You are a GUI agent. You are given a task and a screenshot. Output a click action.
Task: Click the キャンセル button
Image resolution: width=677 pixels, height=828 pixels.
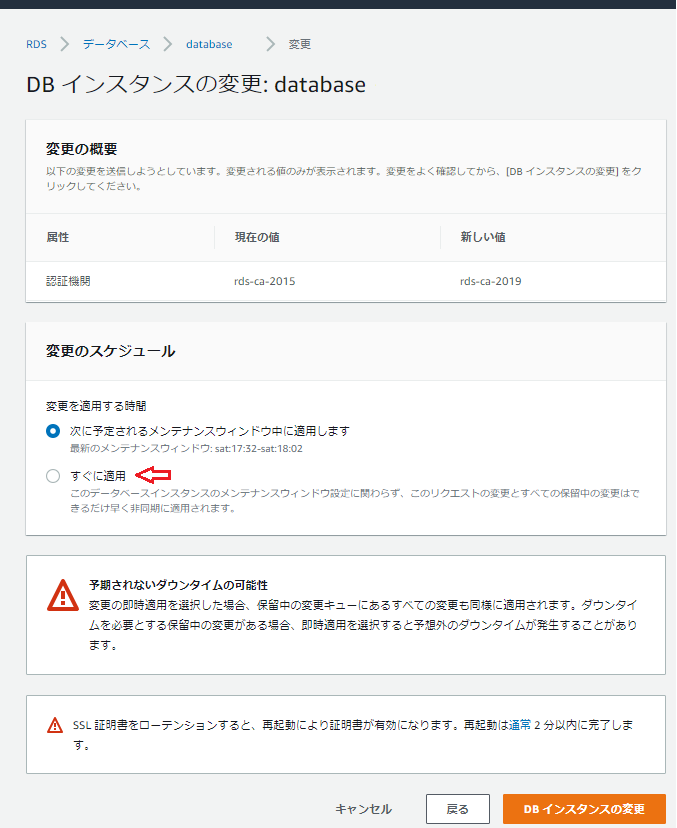point(364,809)
